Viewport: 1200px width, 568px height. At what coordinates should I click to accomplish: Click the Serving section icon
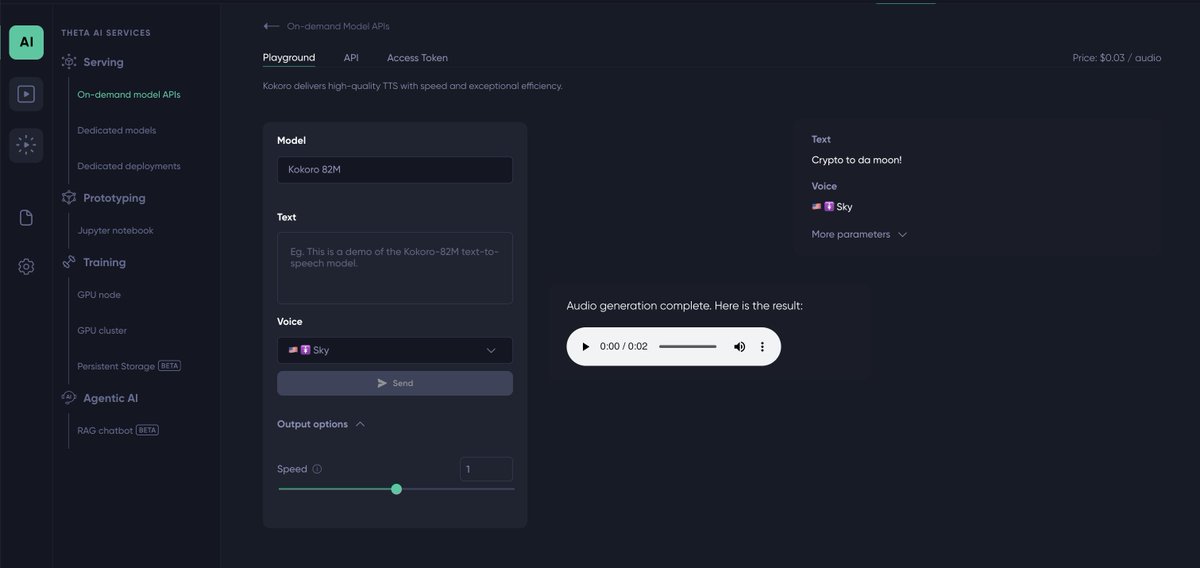point(69,62)
